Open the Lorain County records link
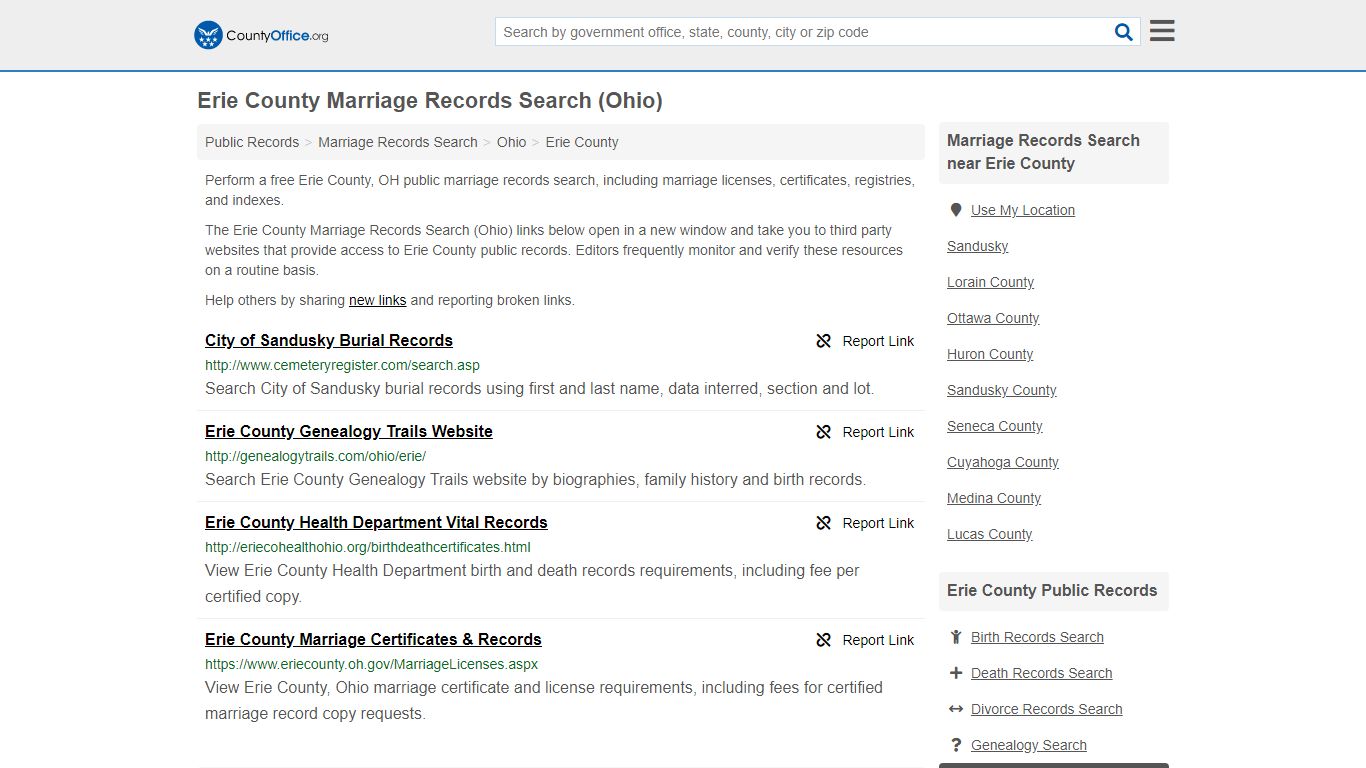Screen dimensions: 1366x768 tap(990, 282)
